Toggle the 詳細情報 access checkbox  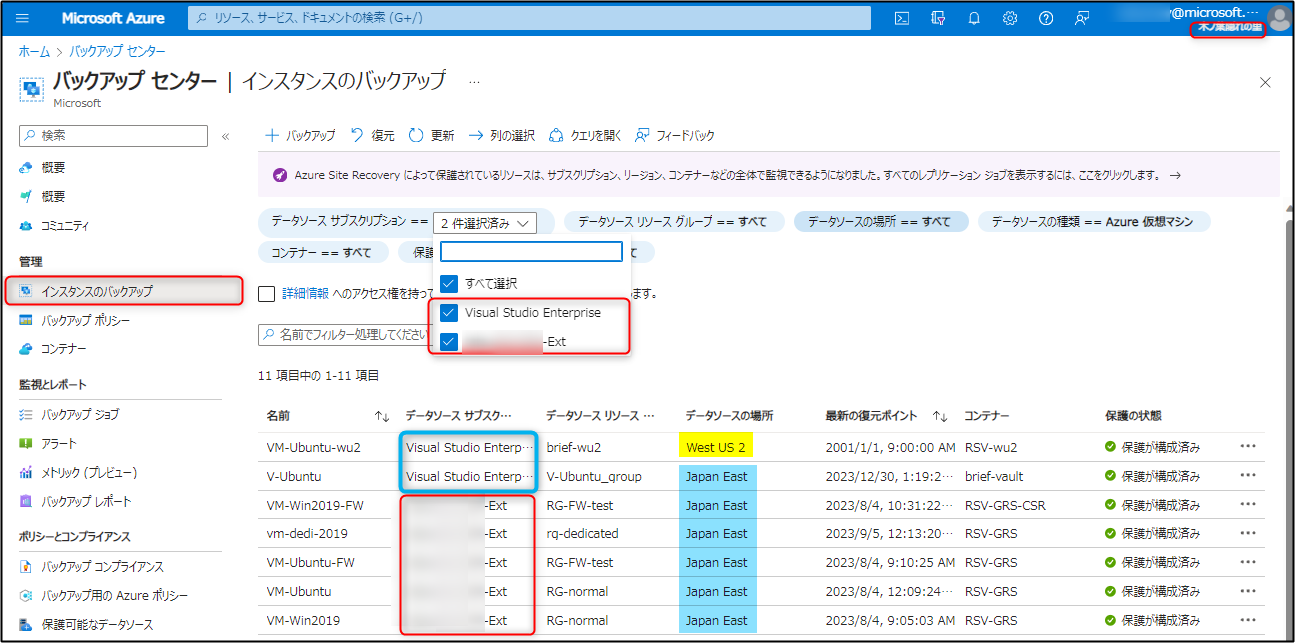coord(266,294)
